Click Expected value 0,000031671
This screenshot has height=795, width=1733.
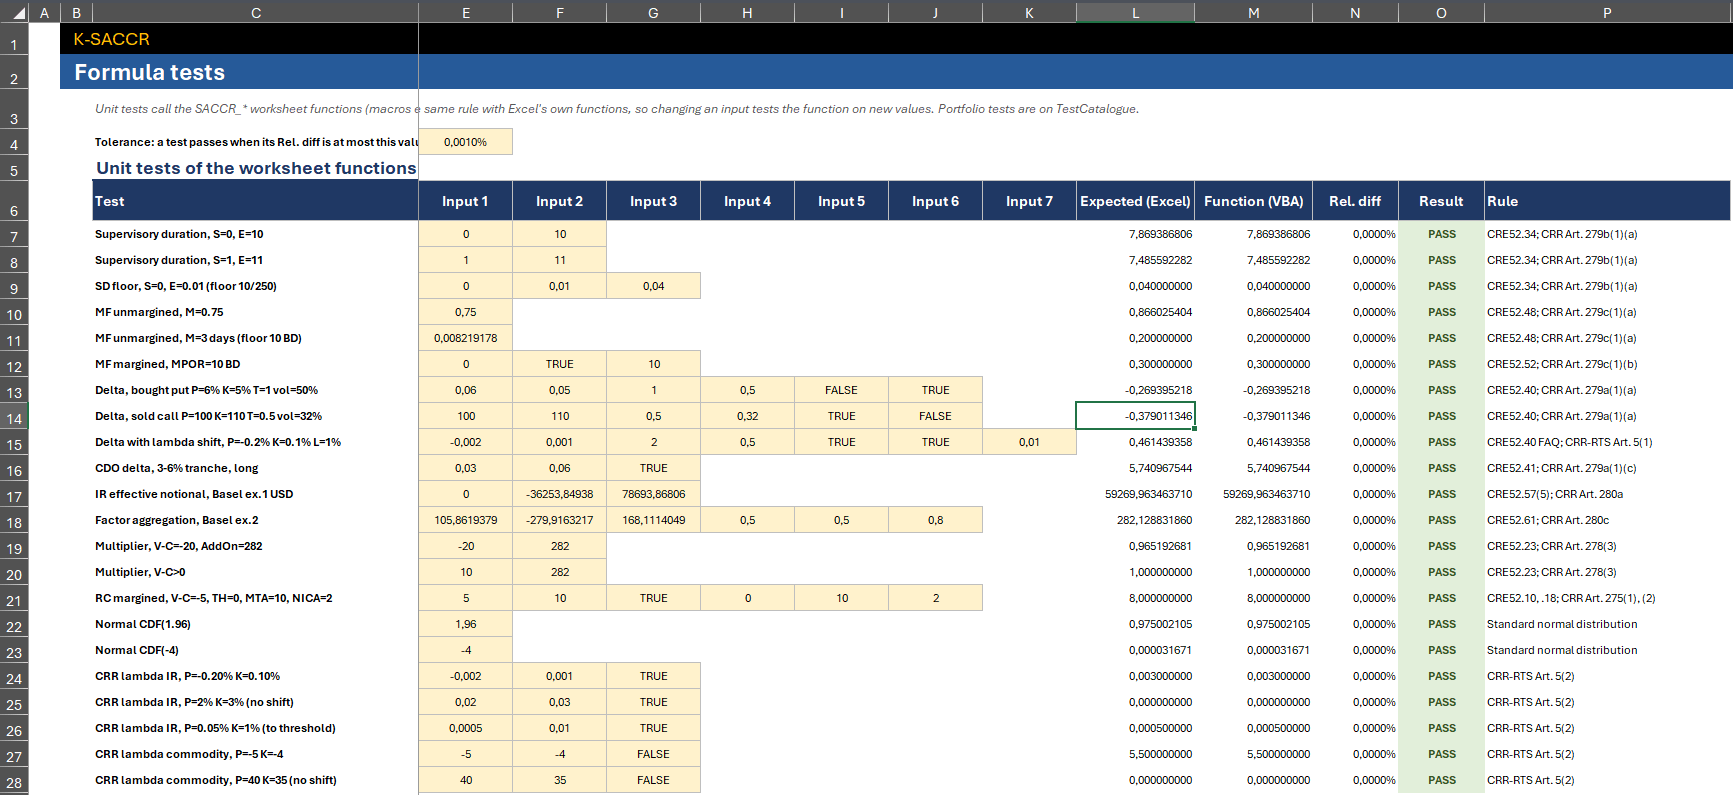[x=1135, y=650]
